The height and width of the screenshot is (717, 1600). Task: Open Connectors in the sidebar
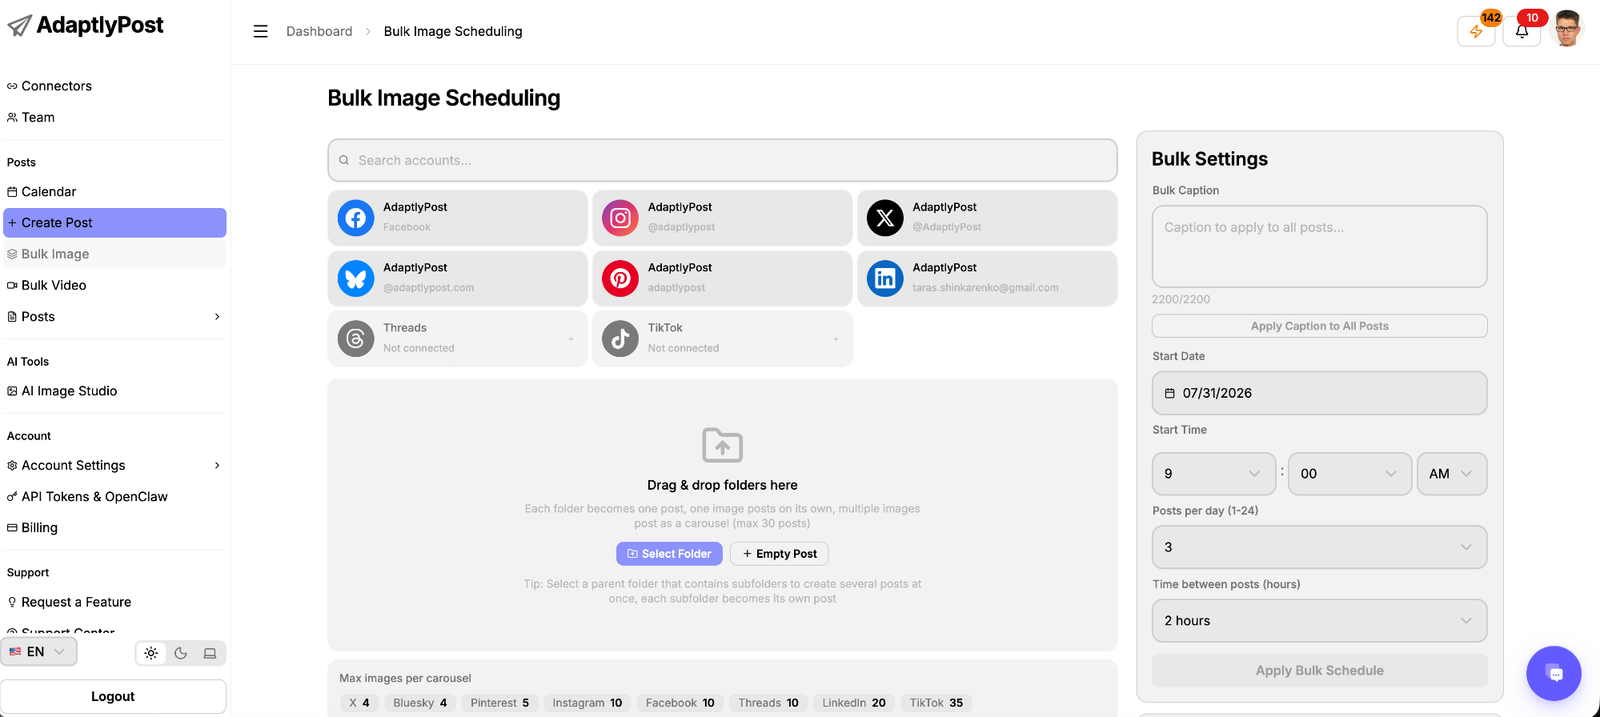pos(114,86)
